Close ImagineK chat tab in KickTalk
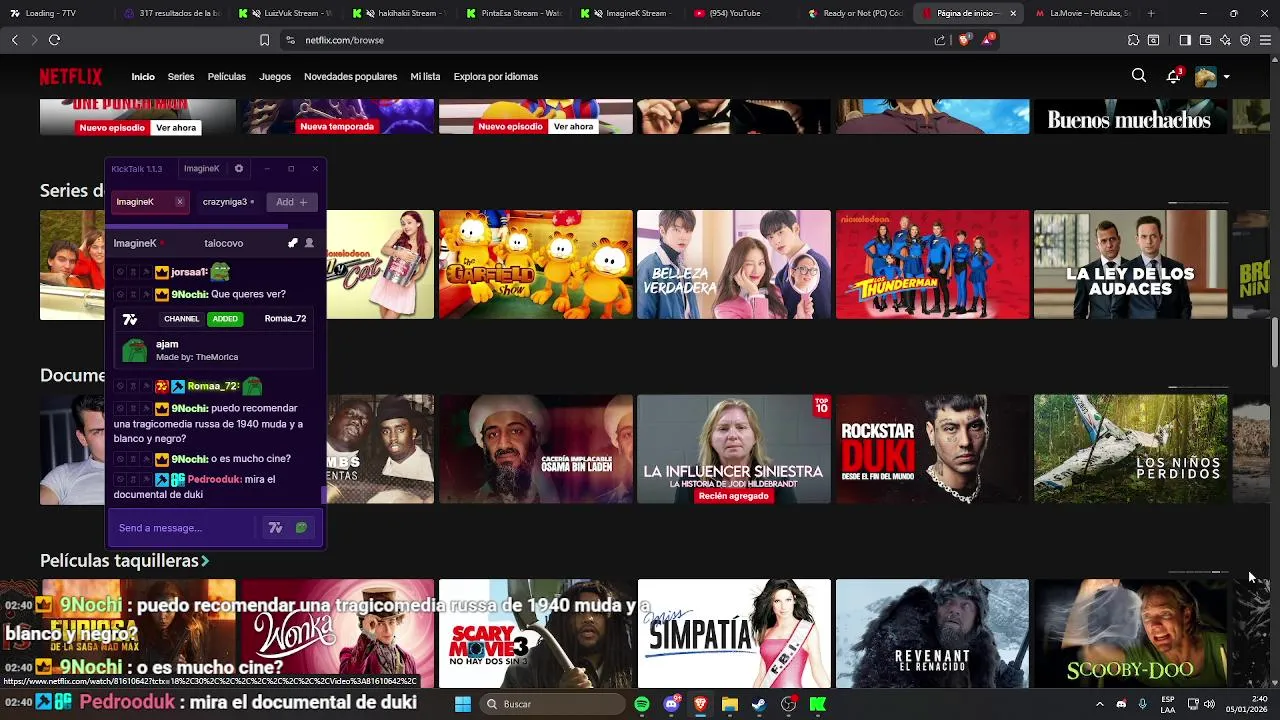1280x720 pixels. tap(179, 202)
